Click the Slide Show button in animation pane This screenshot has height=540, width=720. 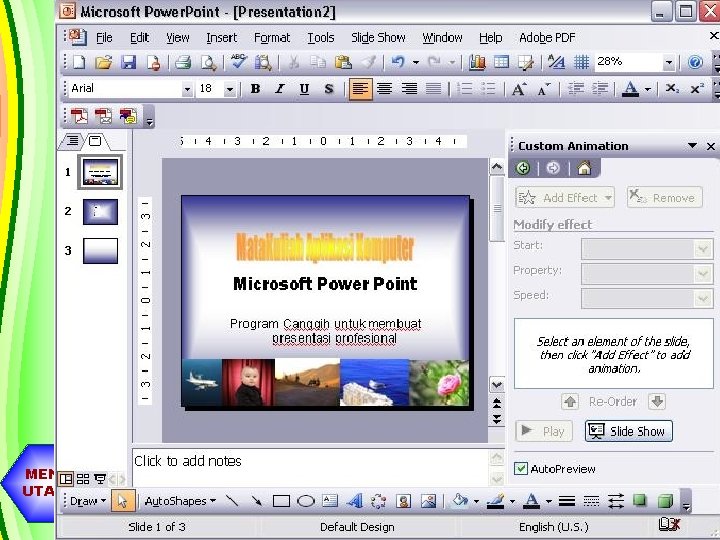tap(629, 431)
